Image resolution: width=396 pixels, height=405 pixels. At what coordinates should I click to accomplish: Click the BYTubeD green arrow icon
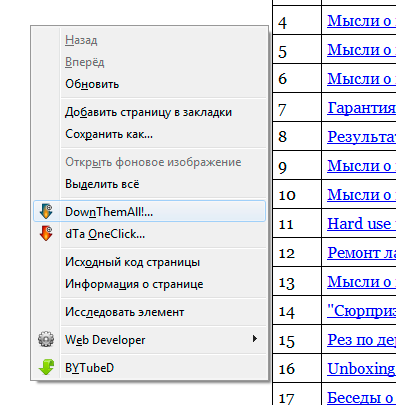coord(46,367)
